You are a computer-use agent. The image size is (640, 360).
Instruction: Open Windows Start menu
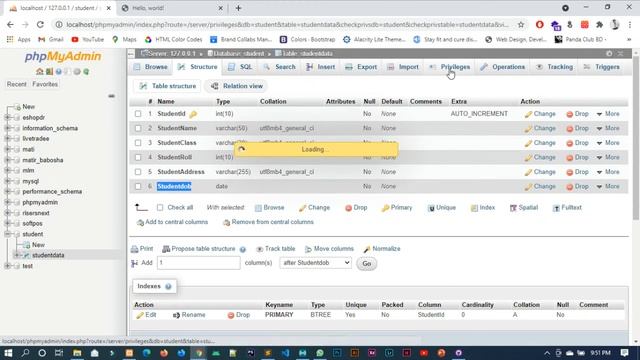pos(8,353)
